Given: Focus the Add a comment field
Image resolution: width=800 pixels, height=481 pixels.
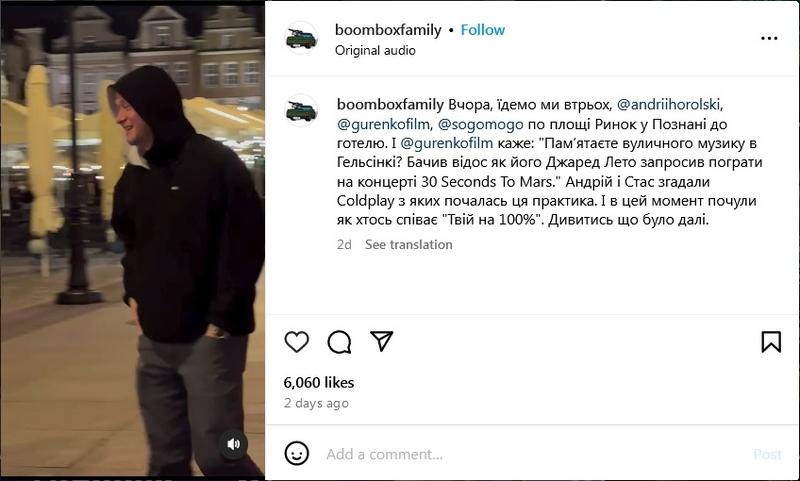Looking at the screenshot, I should (x=536, y=454).
